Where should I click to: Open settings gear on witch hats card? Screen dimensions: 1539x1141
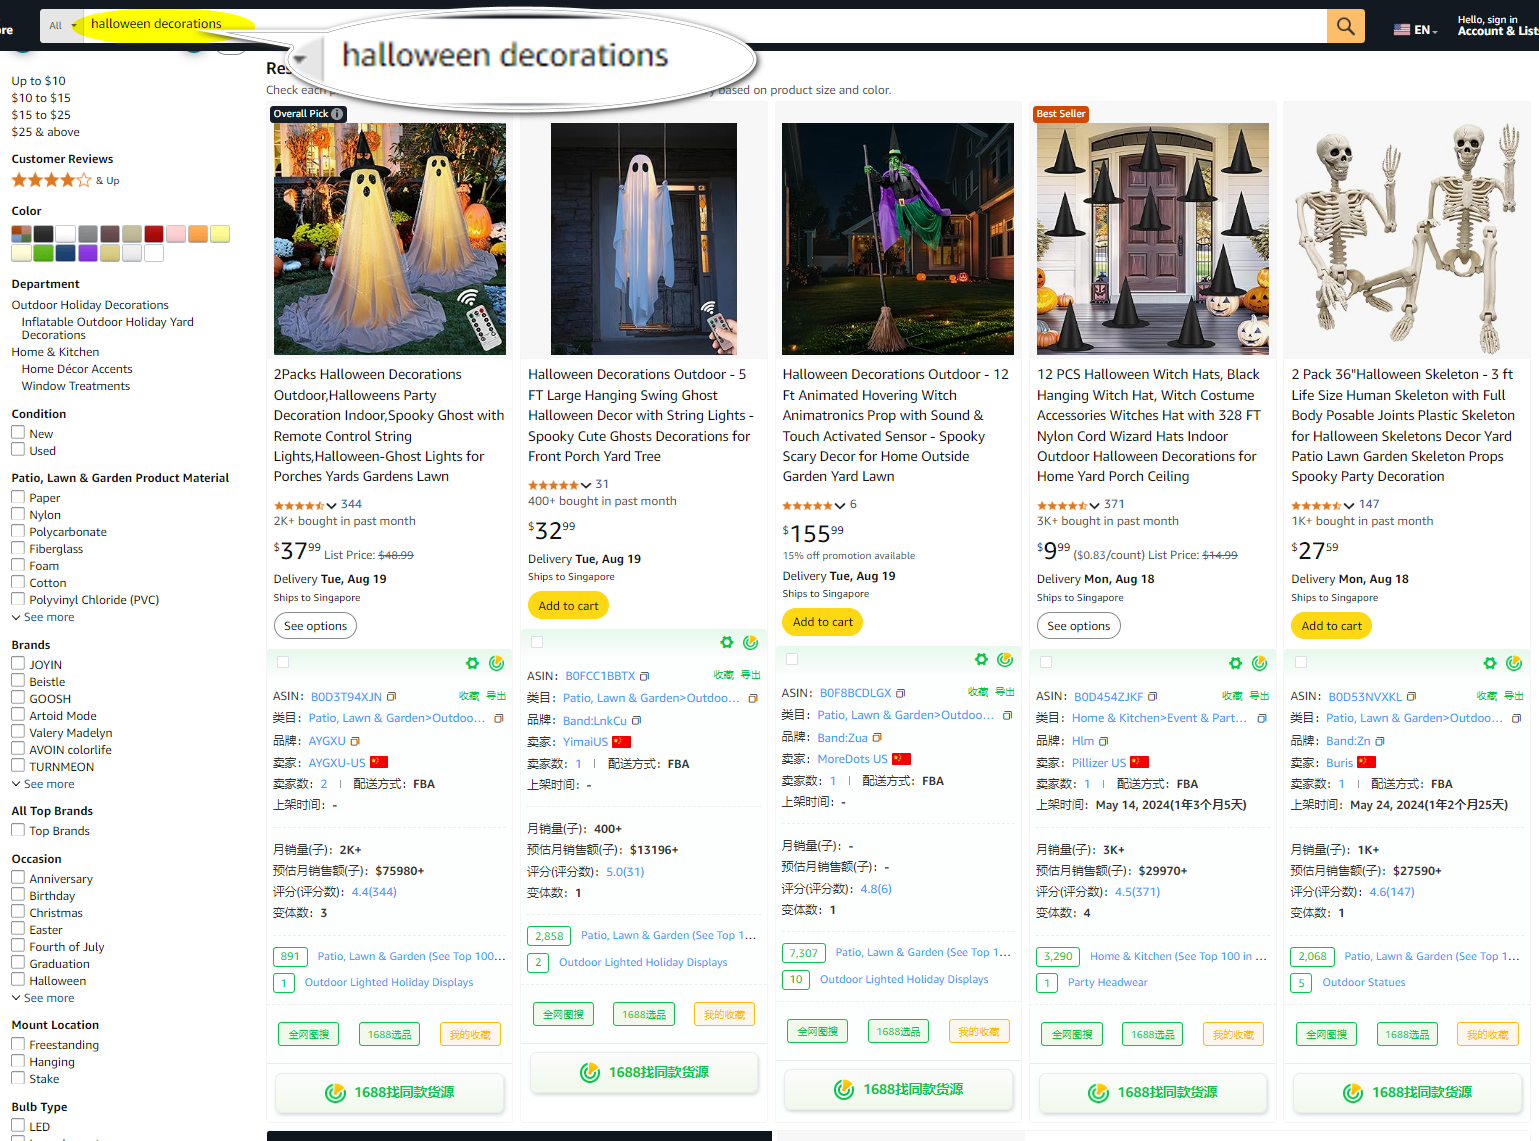(x=1235, y=663)
